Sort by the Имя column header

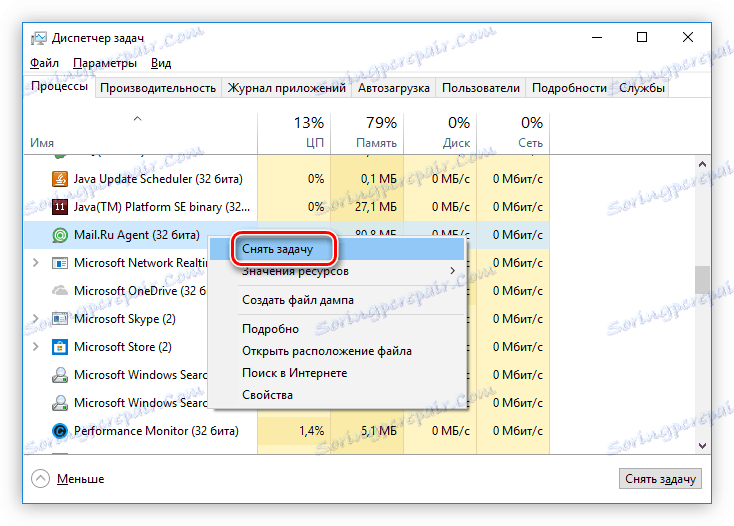tap(140, 133)
